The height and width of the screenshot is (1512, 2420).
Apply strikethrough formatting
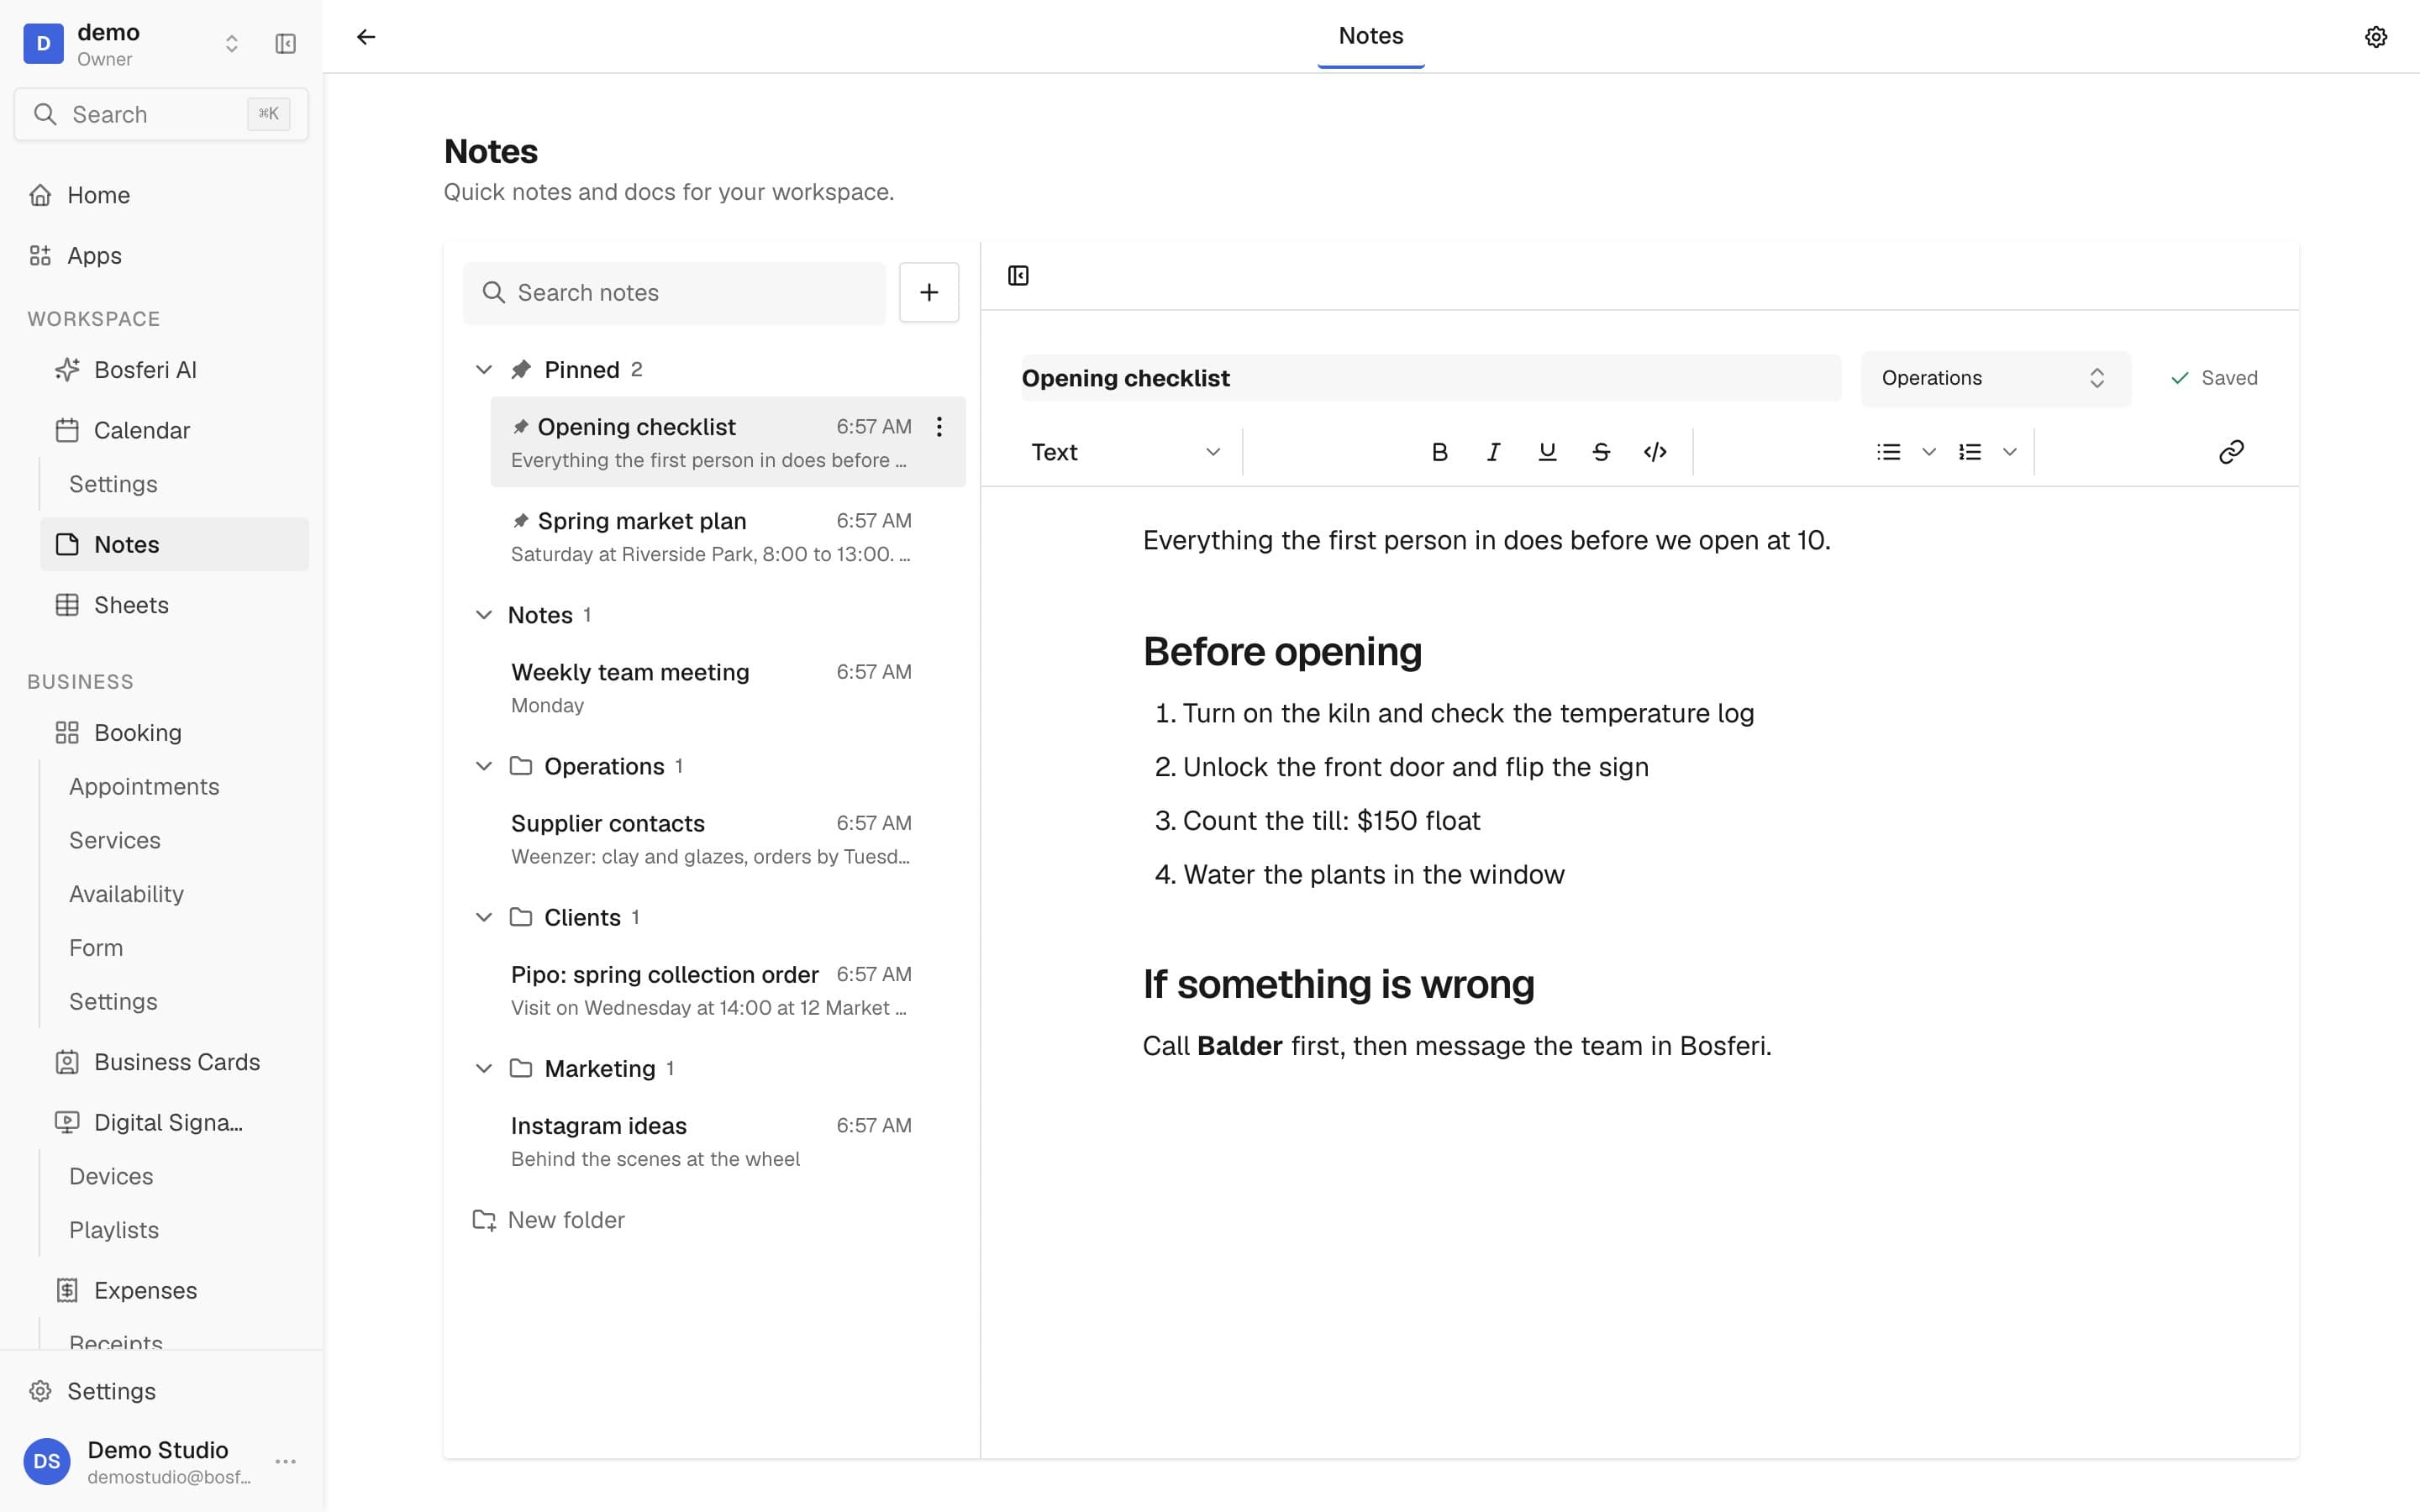1601,452
